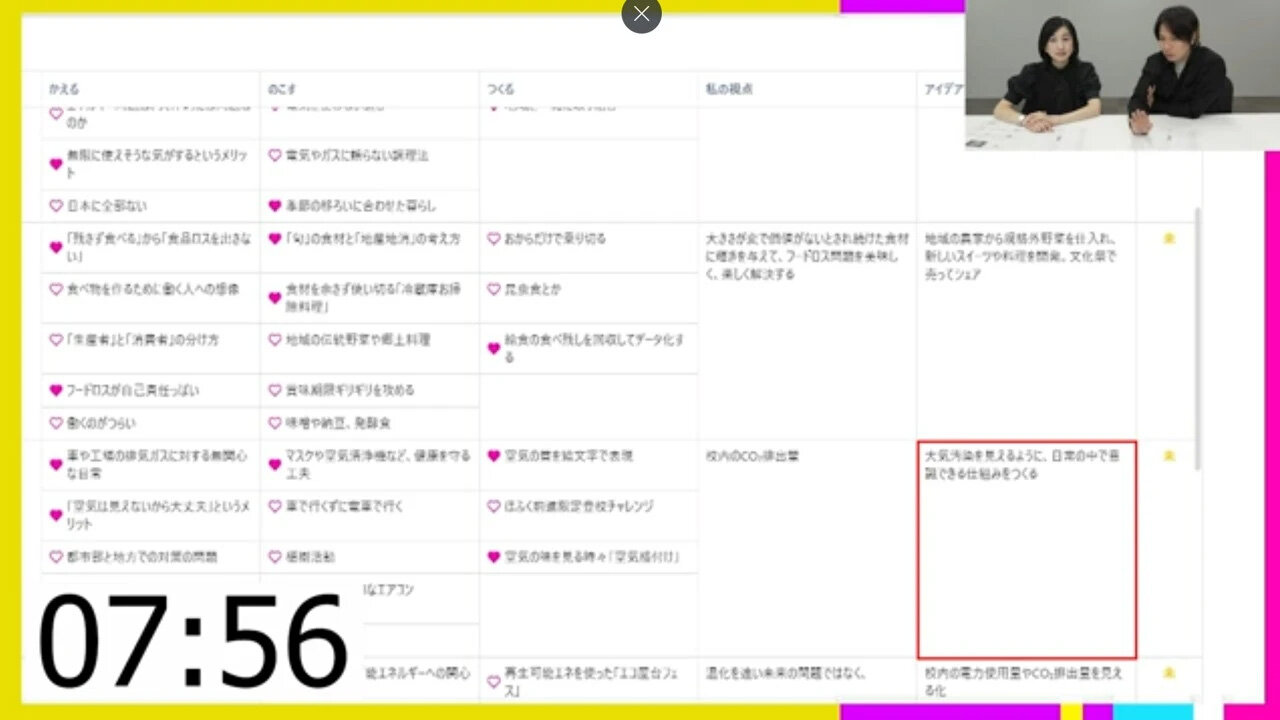Select the つくる column header
Image resolution: width=1280 pixels, height=720 pixels.
(x=500, y=89)
